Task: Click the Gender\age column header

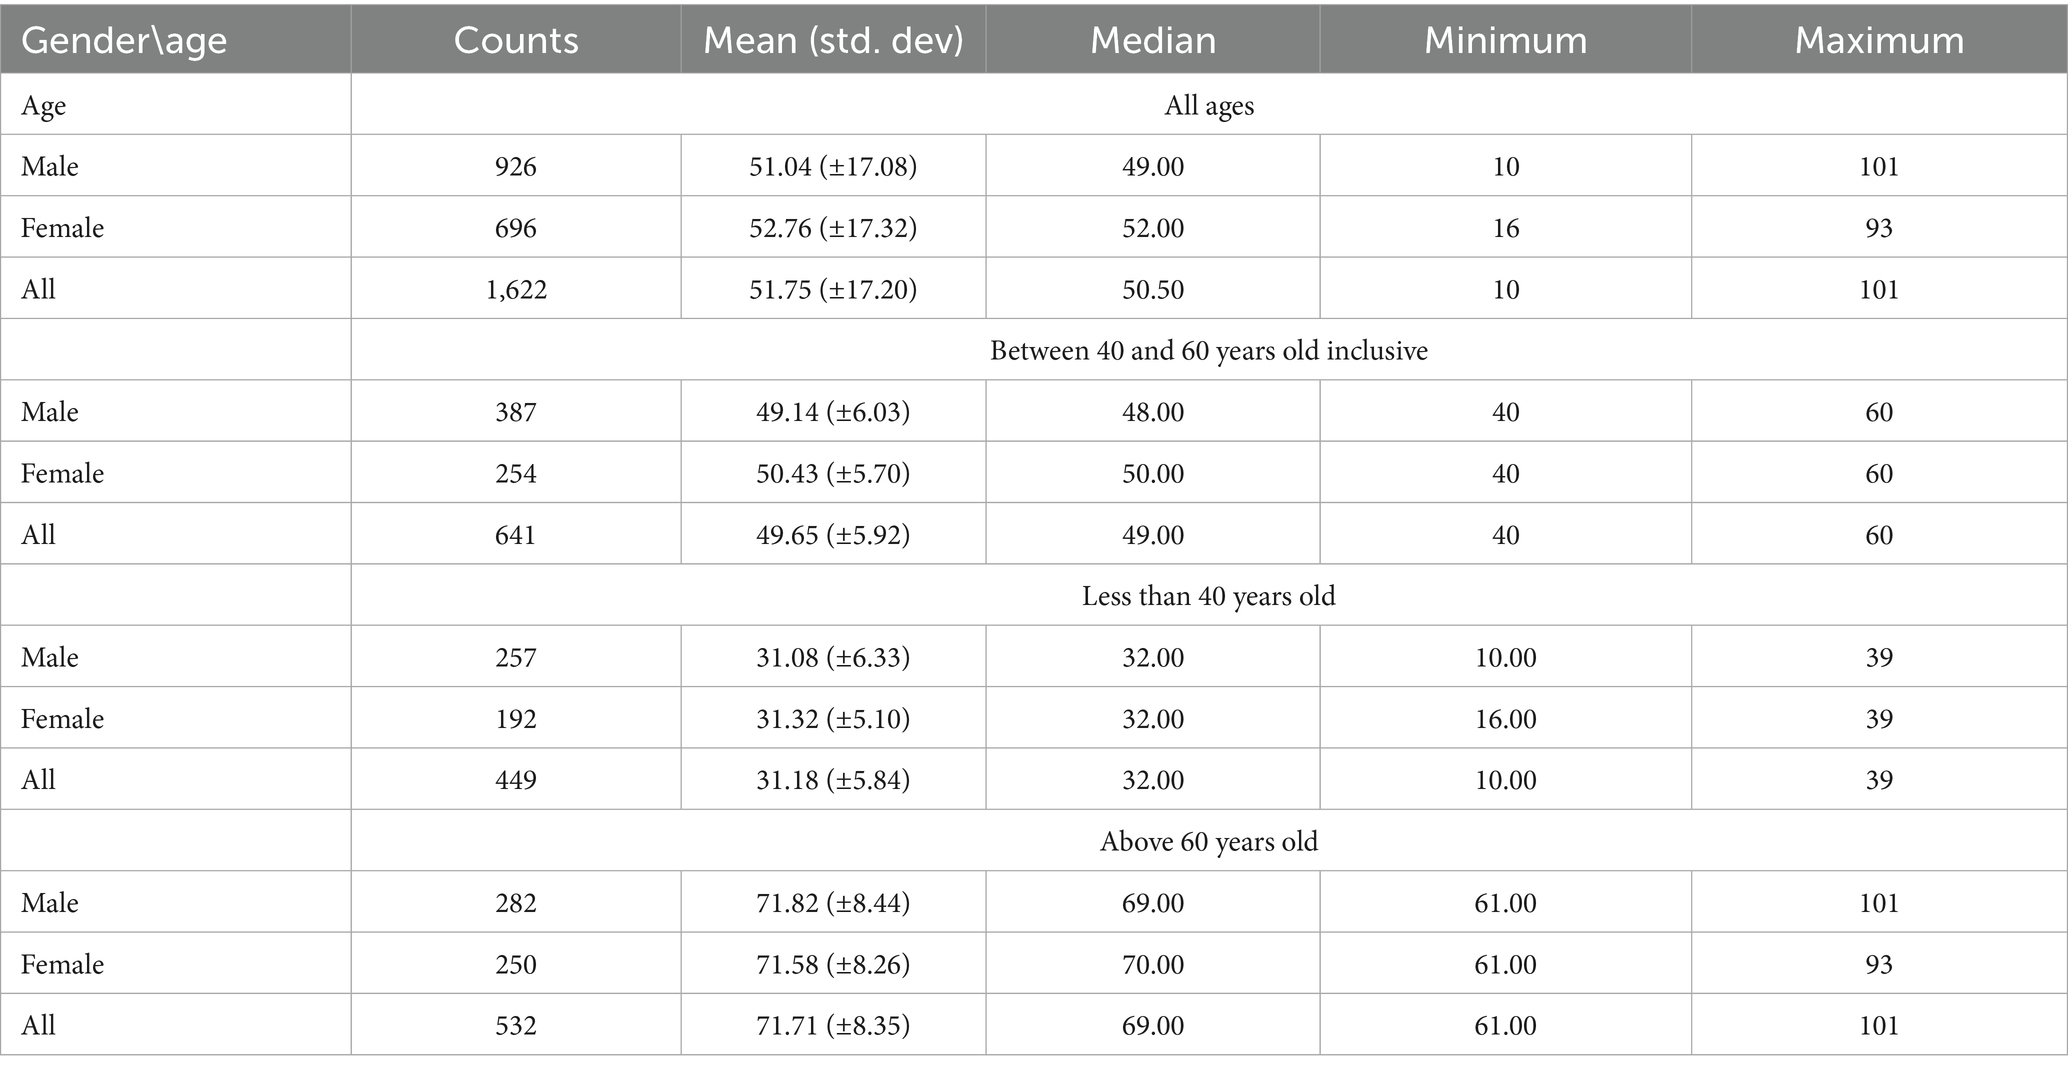Action: (124, 40)
